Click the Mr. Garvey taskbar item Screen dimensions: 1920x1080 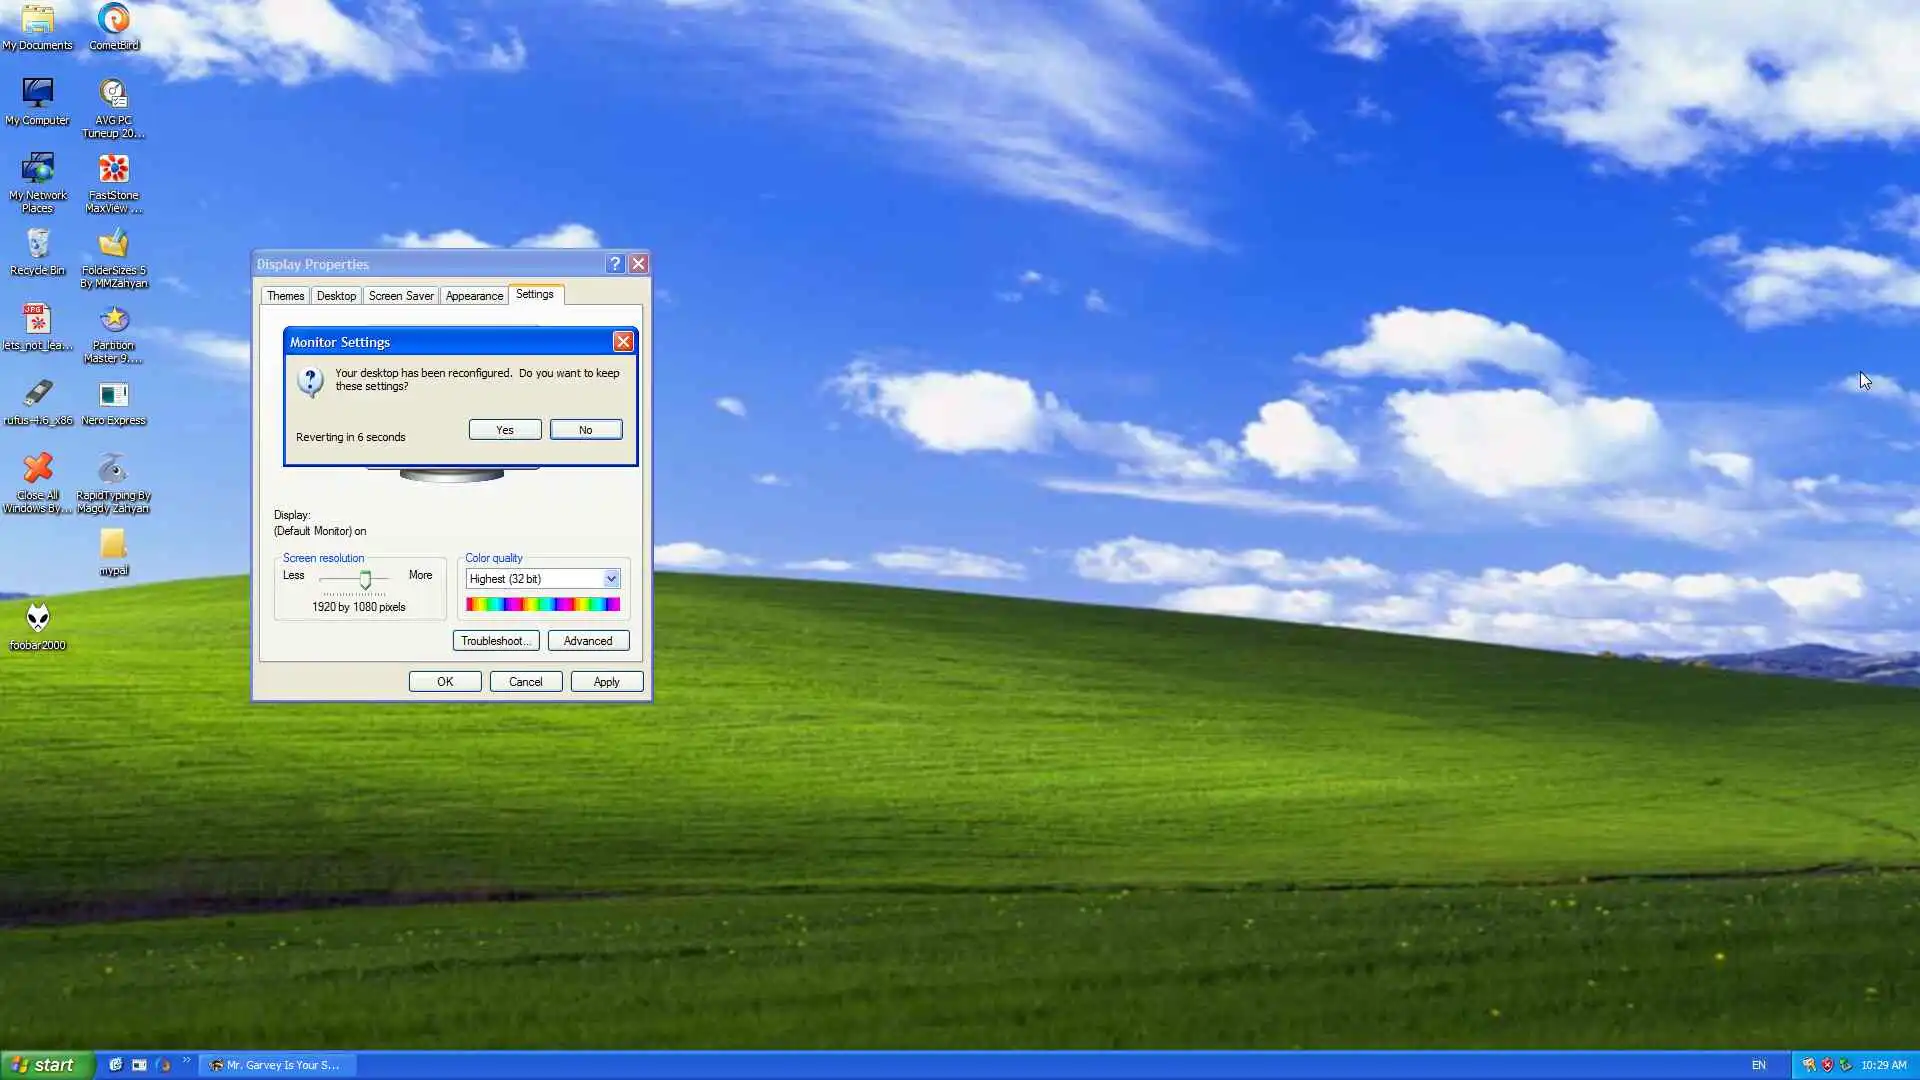tap(278, 1065)
